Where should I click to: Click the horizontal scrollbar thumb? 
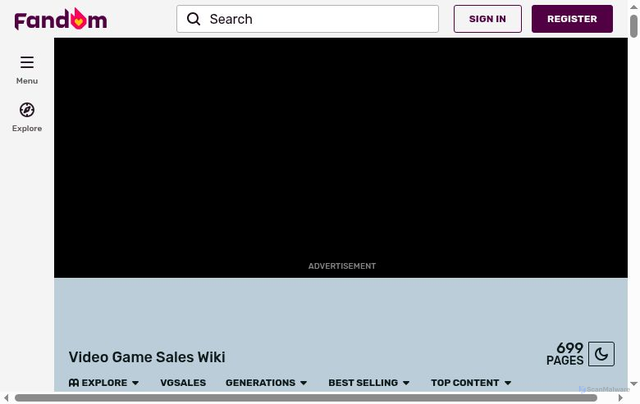coord(306,398)
